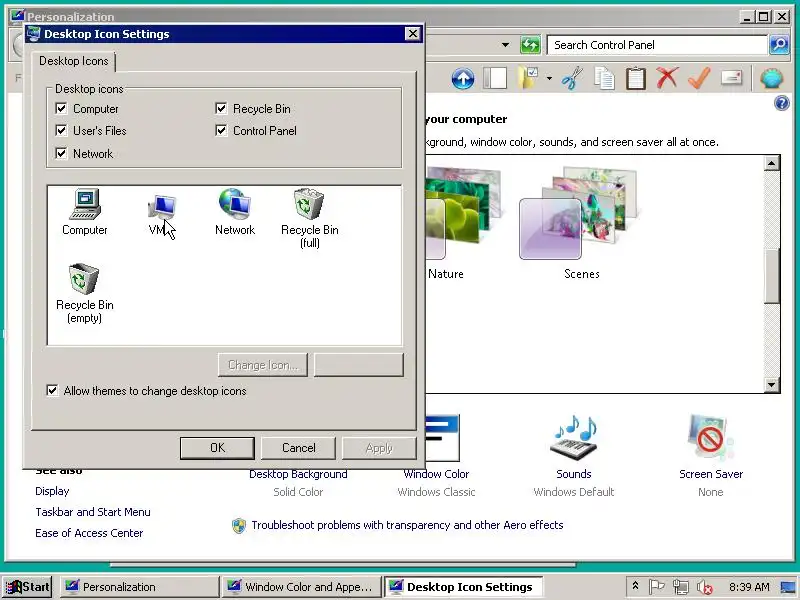Click the Screen Saver label link
This screenshot has height=600, width=800.
point(711,474)
